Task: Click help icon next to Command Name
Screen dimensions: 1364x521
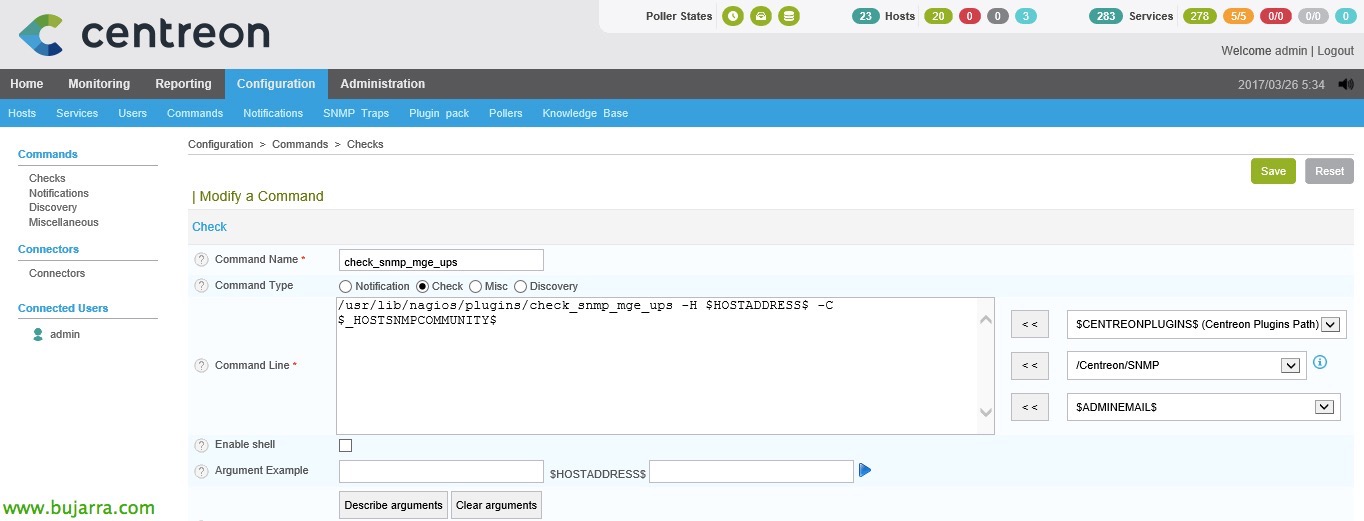Action: [x=201, y=260]
